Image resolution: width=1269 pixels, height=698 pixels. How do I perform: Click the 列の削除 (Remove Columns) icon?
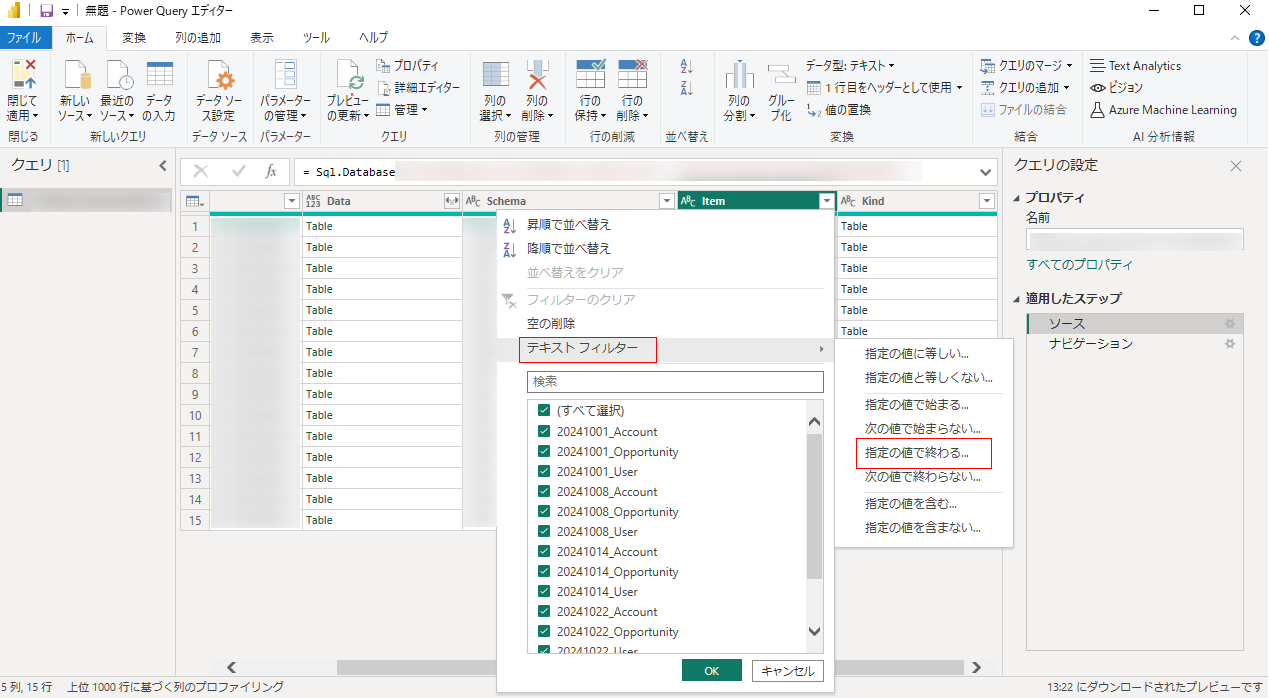tap(537, 77)
